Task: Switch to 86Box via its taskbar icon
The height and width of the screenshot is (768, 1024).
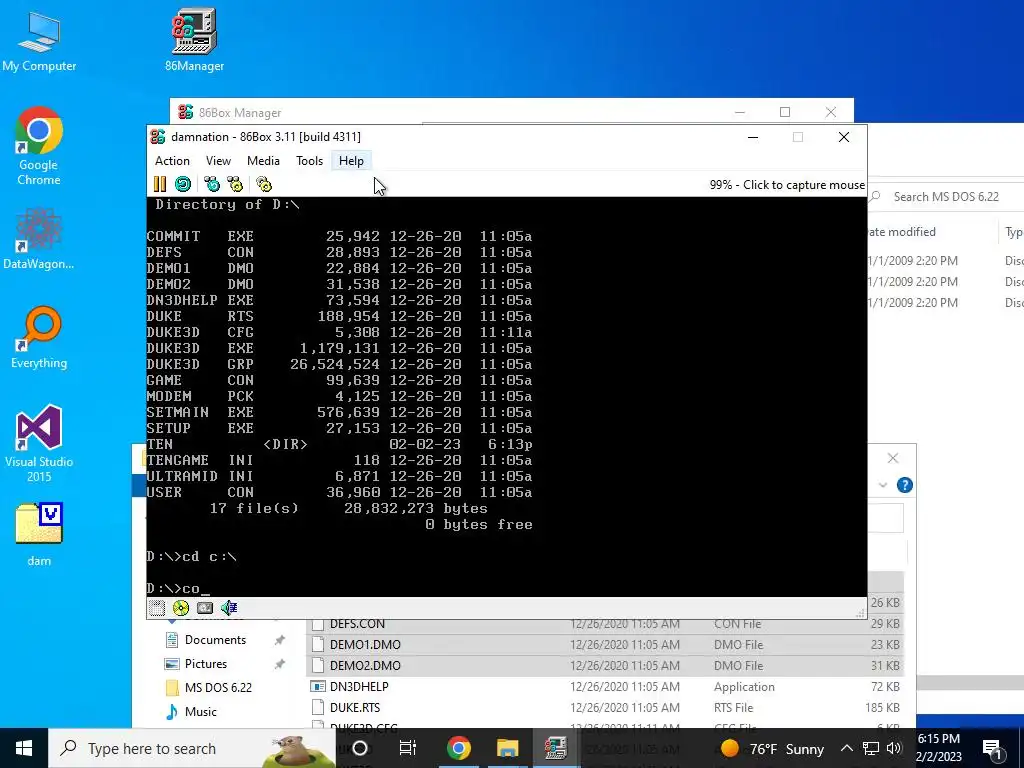Action: [x=556, y=748]
